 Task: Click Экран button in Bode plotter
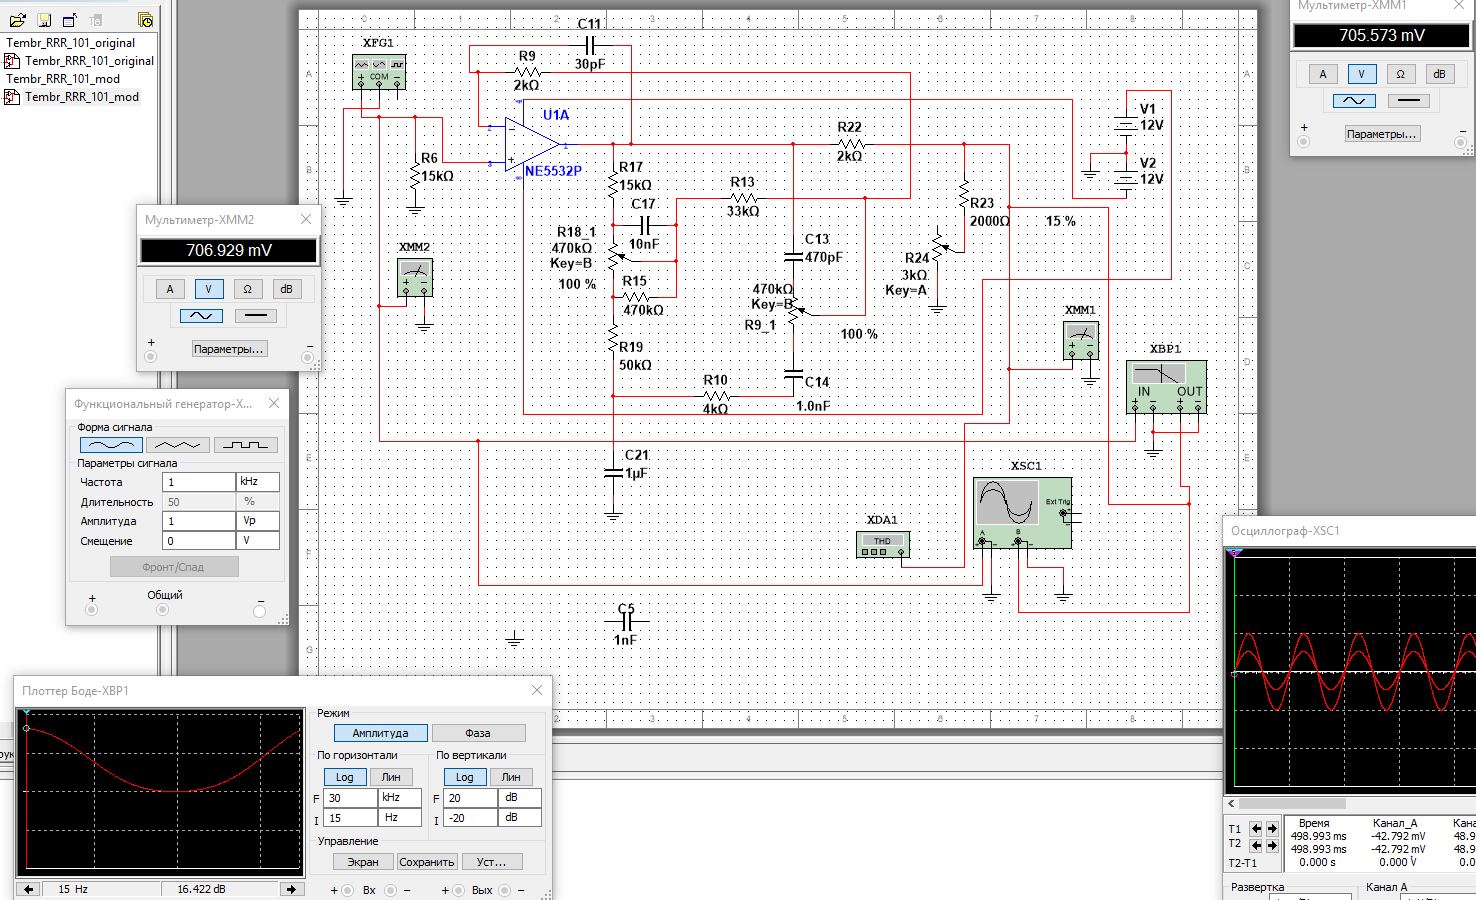tap(363, 862)
